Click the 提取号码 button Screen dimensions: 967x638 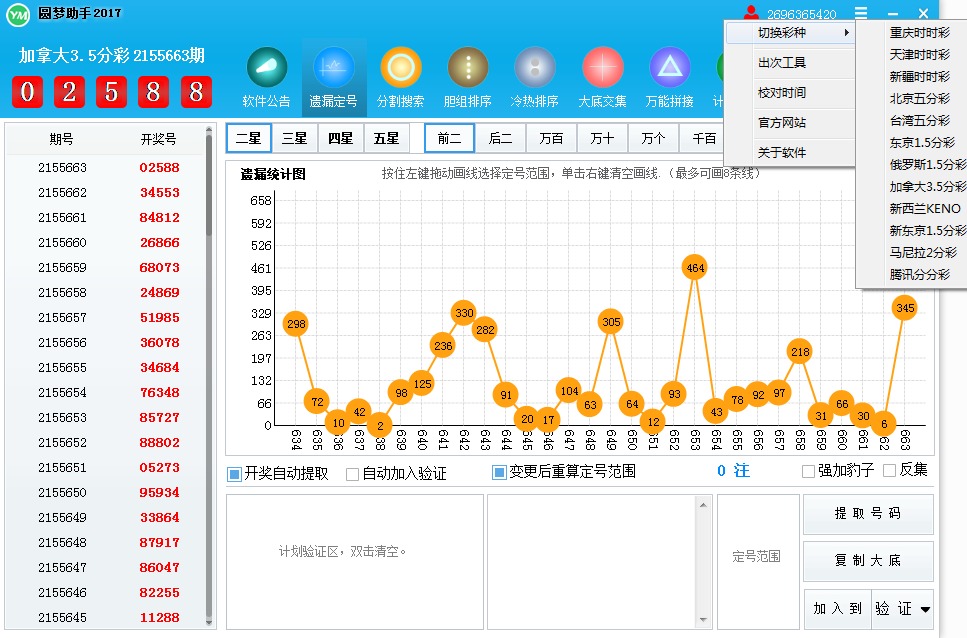click(x=867, y=514)
